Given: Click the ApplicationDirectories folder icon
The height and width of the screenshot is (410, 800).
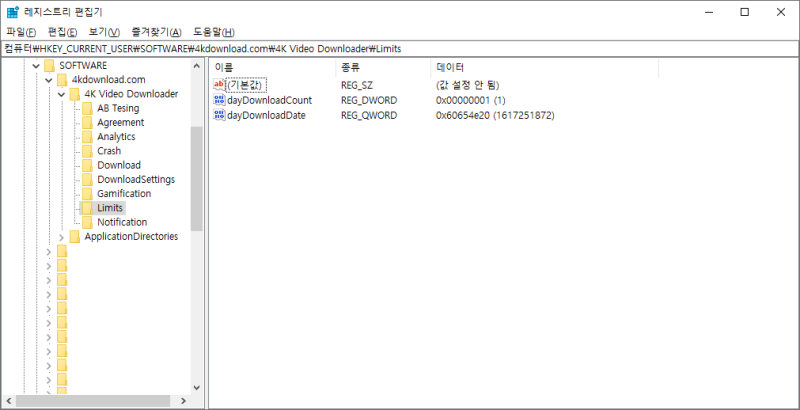Looking at the screenshot, I should pos(75,237).
